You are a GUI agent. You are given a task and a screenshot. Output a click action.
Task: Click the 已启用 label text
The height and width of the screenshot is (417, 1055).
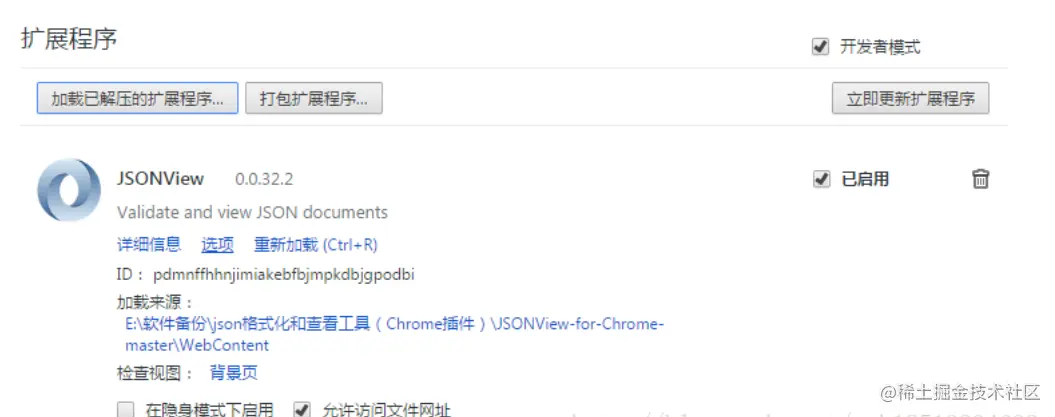pyautogui.click(x=865, y=179)
